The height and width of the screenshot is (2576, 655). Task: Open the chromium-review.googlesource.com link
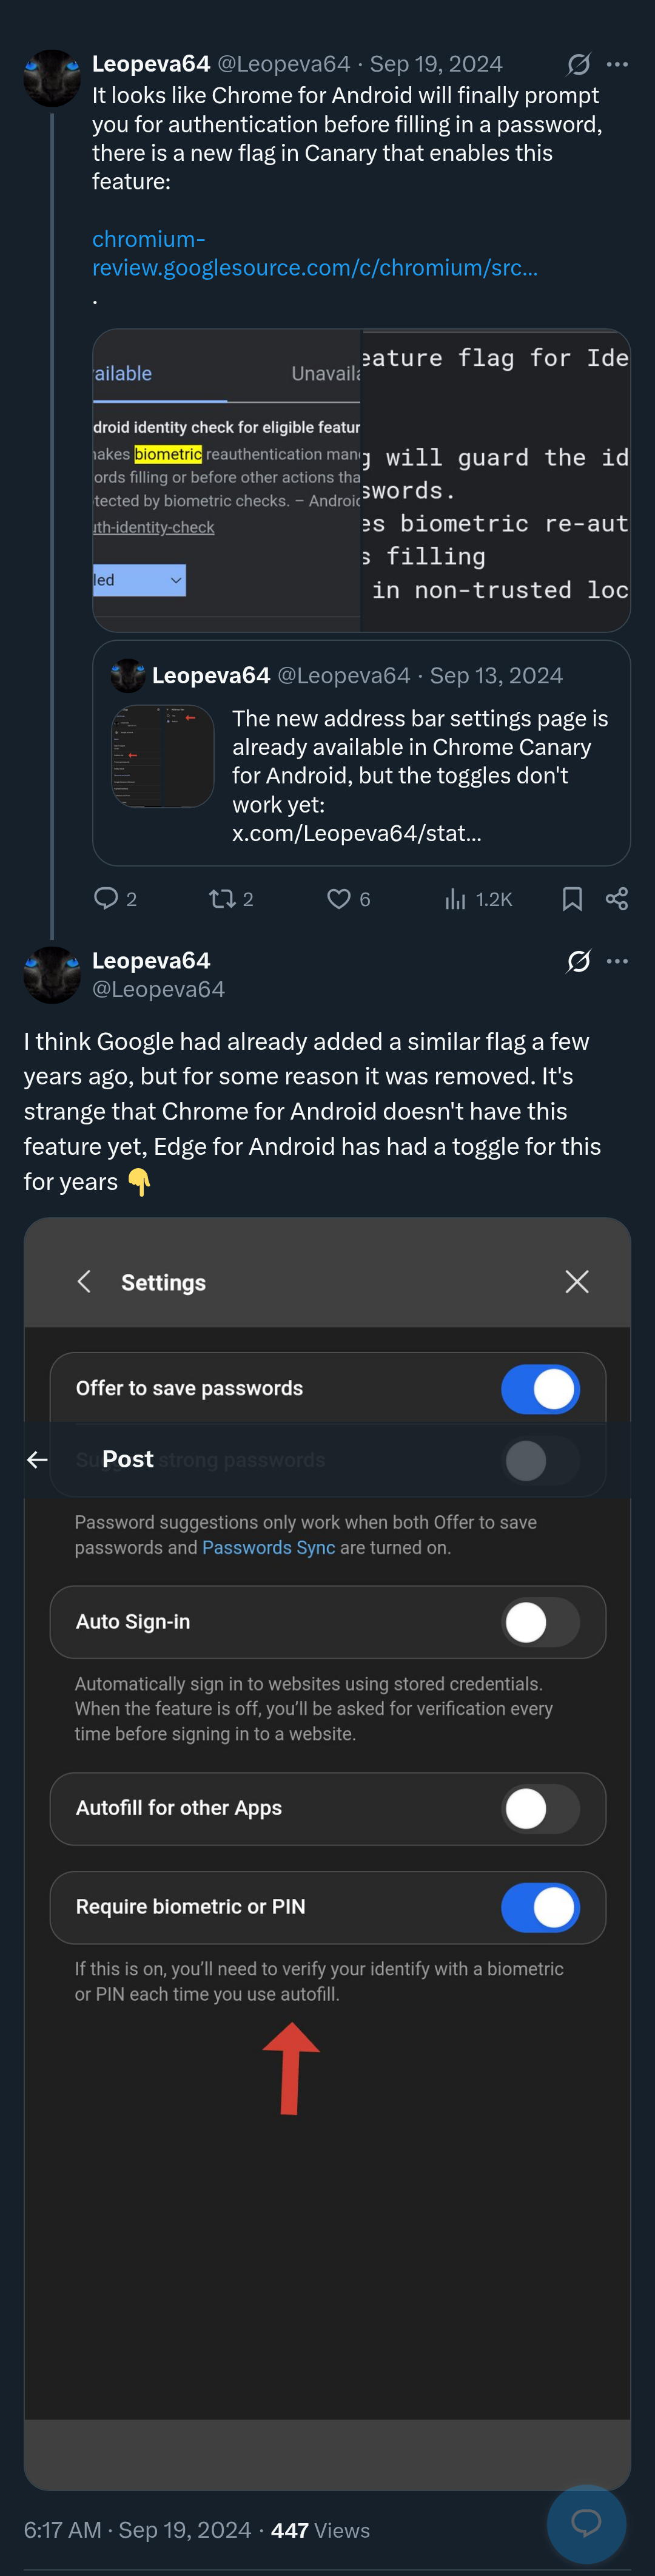[x=315, y=253]
